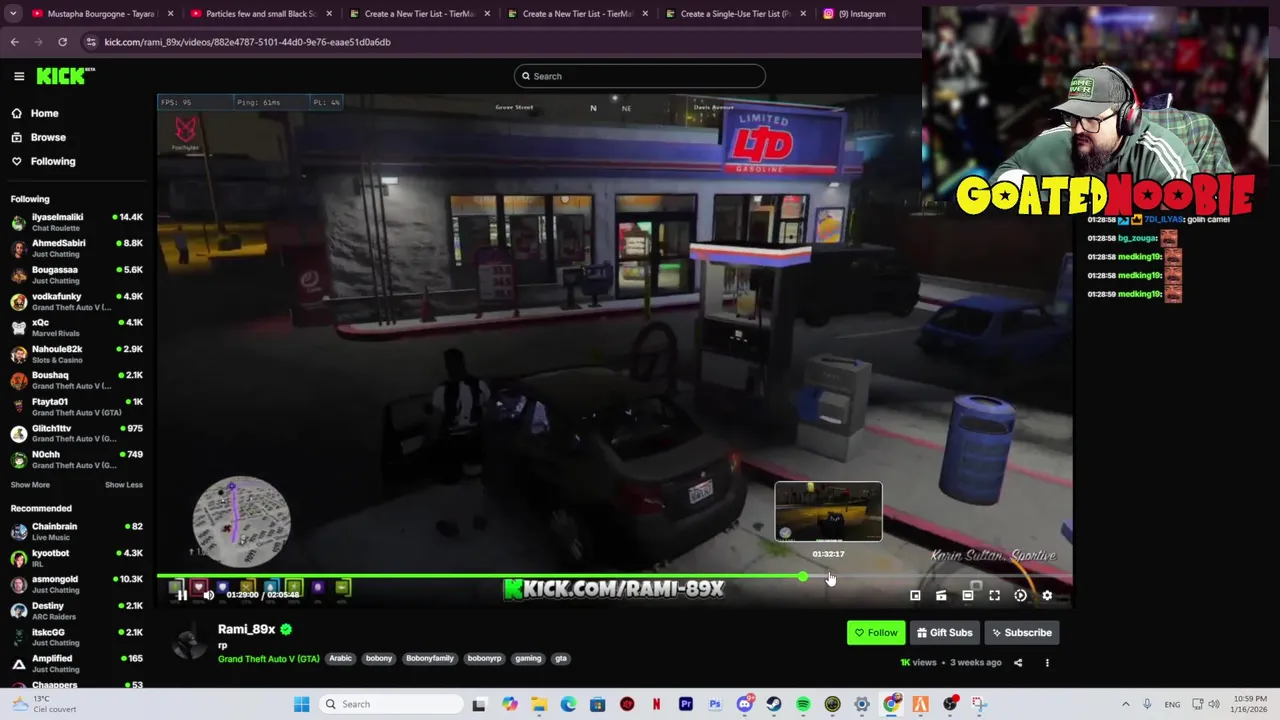Click Gift Subs button
Viewport: 1280px width, 720px height.
944,632
